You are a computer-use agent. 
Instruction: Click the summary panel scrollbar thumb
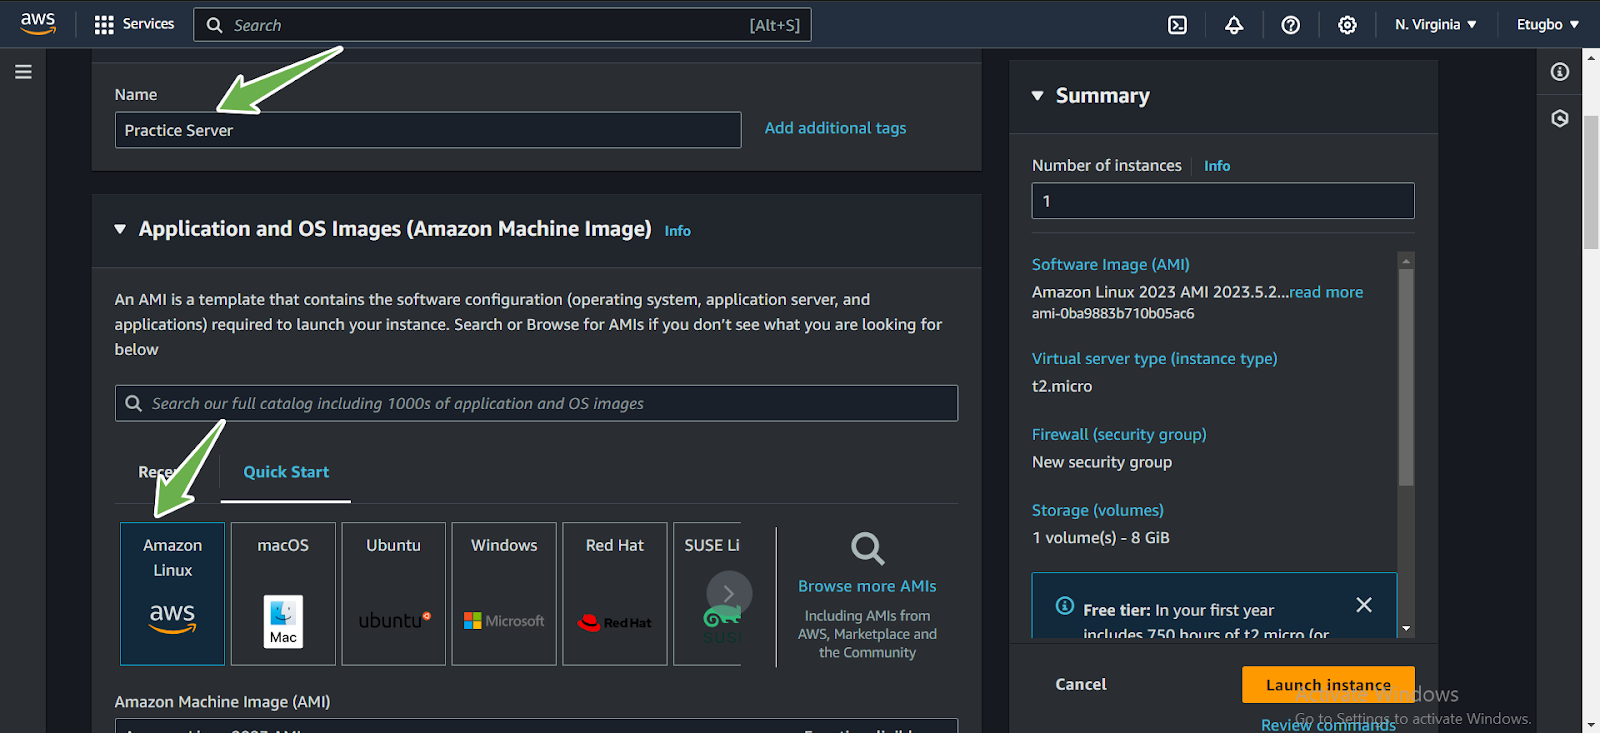coord(1406,378)
